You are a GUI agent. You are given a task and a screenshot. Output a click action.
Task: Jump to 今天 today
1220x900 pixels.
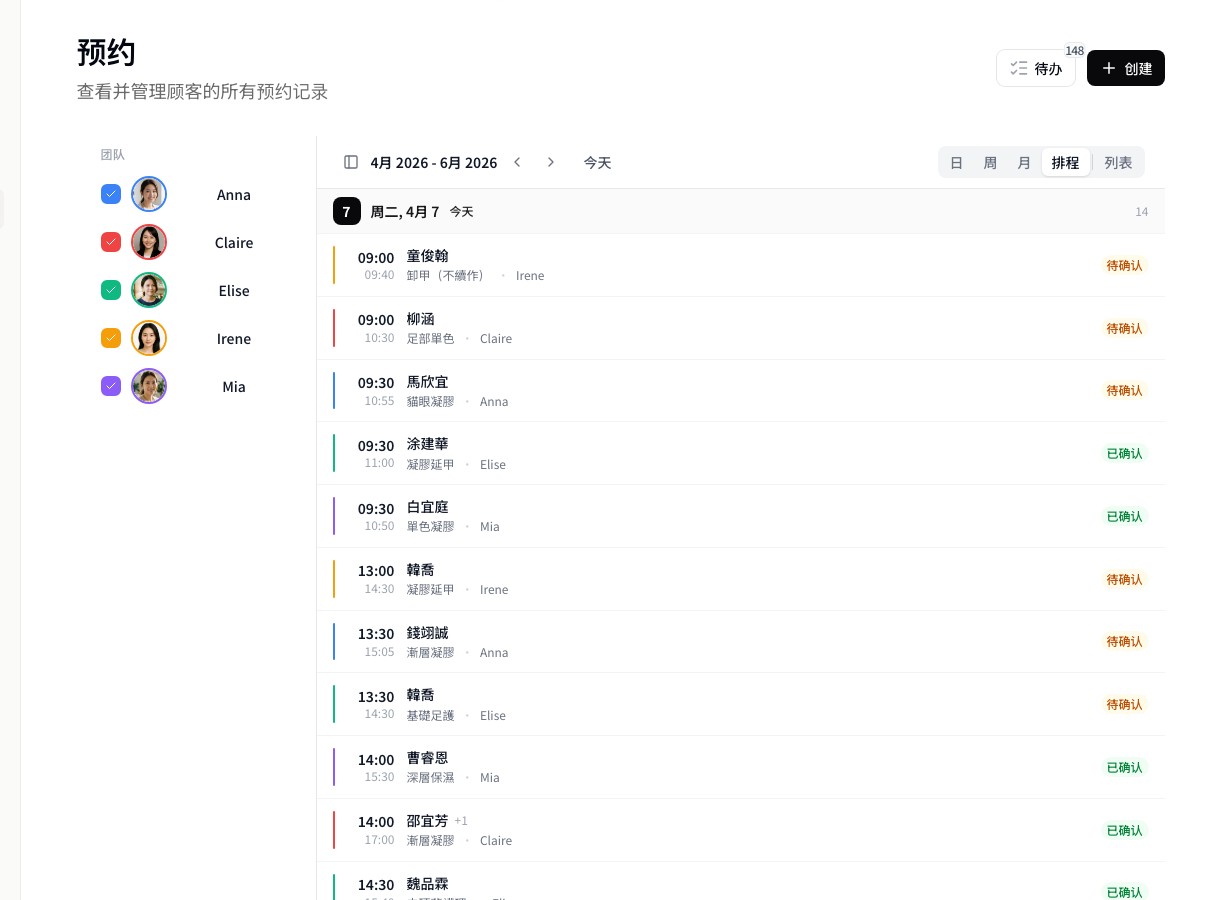[597, 162]
